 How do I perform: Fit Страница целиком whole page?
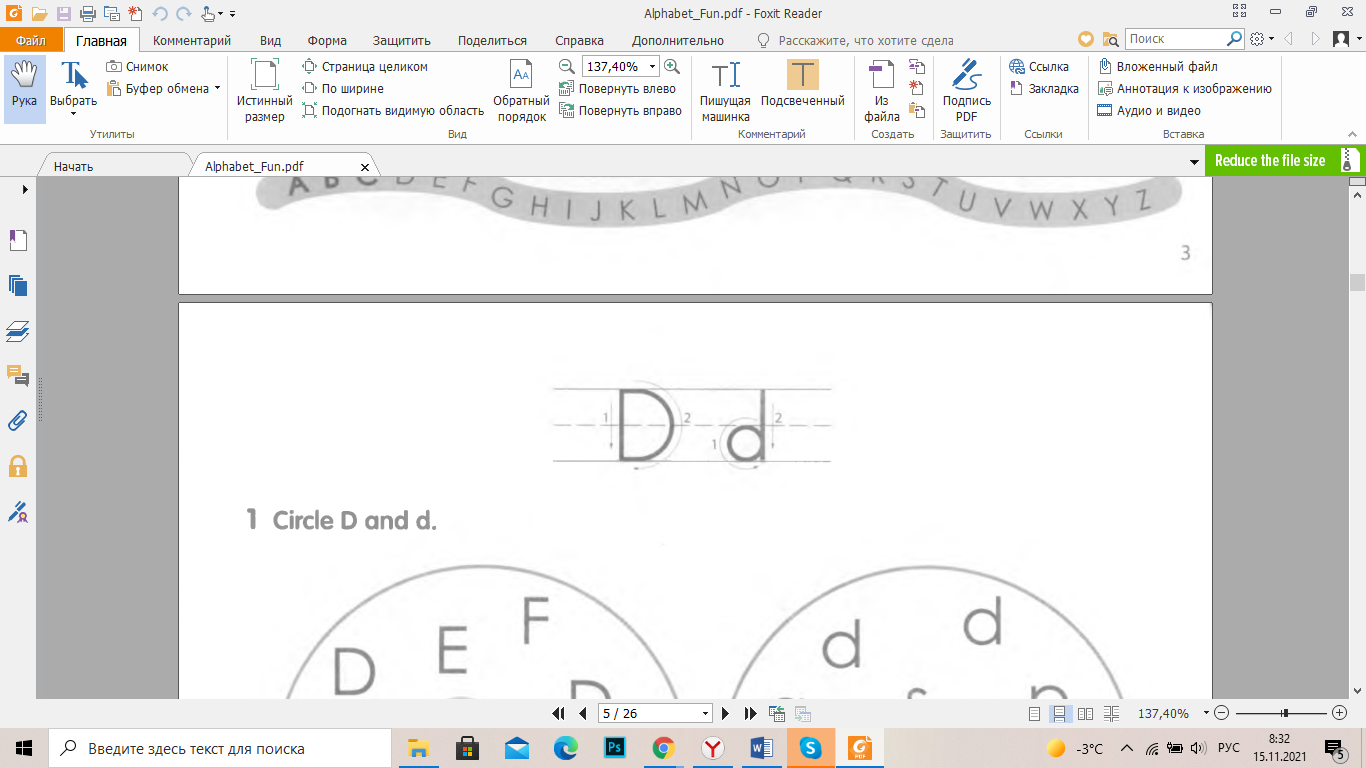point(366,66)
